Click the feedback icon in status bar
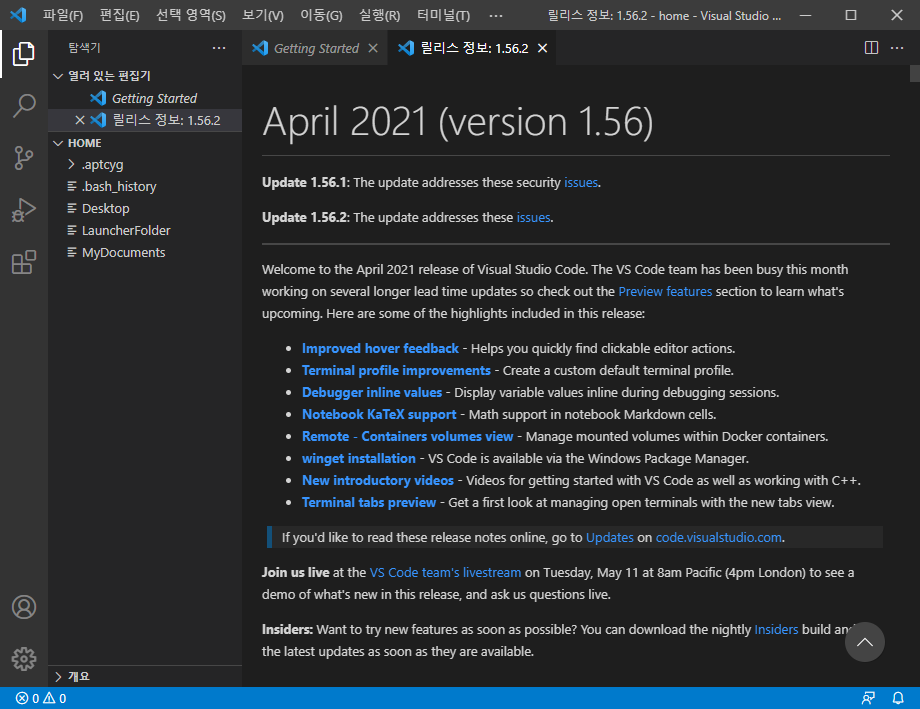Viewport: 920px width, 709px height. tap(868, 698)
